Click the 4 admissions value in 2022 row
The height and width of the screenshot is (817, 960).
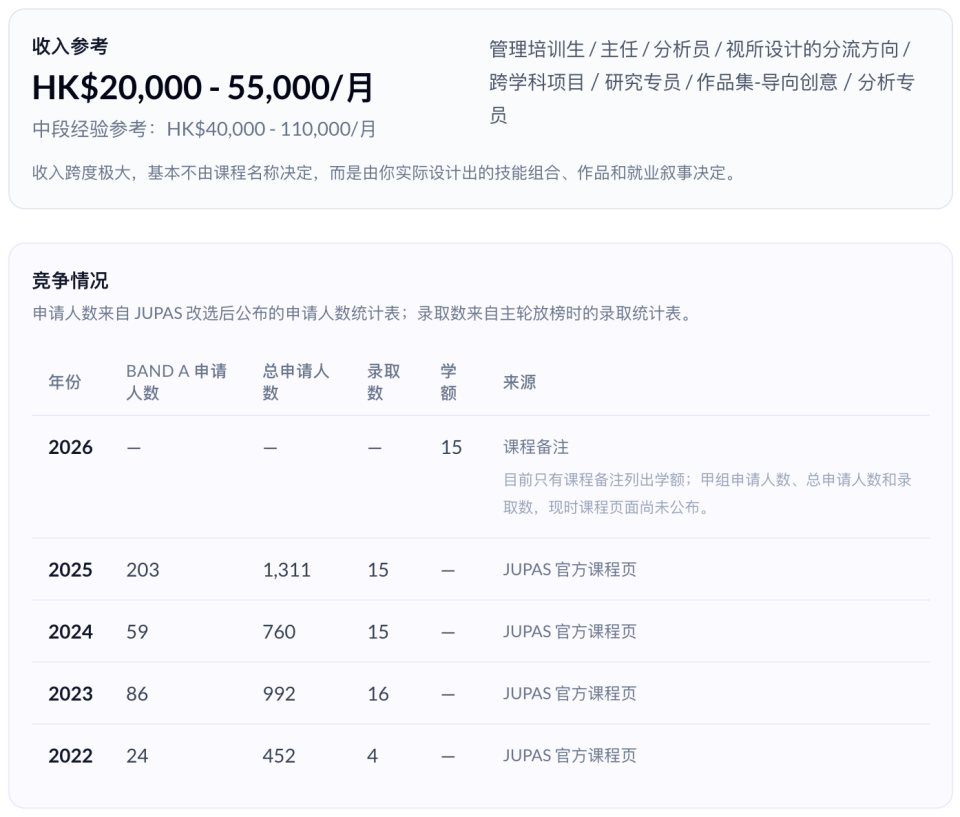pyautogui.click(x=372, y=756)
